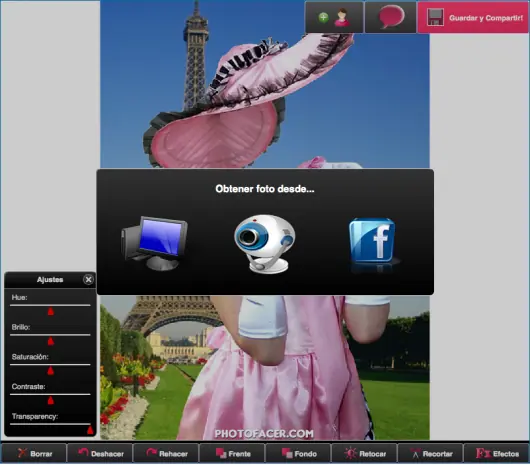Click the Hue slider handle
This screenshot has height=465, width=530.
point(51,311)
